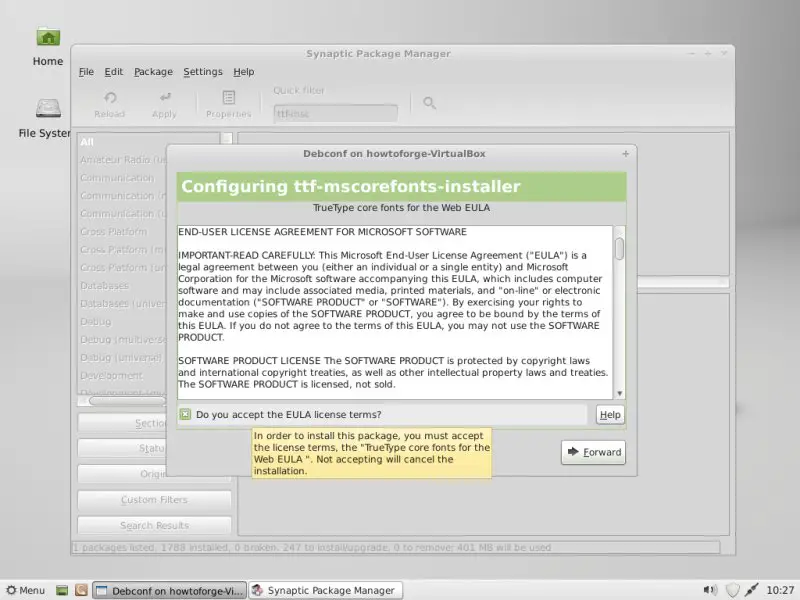Click the Status button in Synaptic sidebar

tap(122, 448)
